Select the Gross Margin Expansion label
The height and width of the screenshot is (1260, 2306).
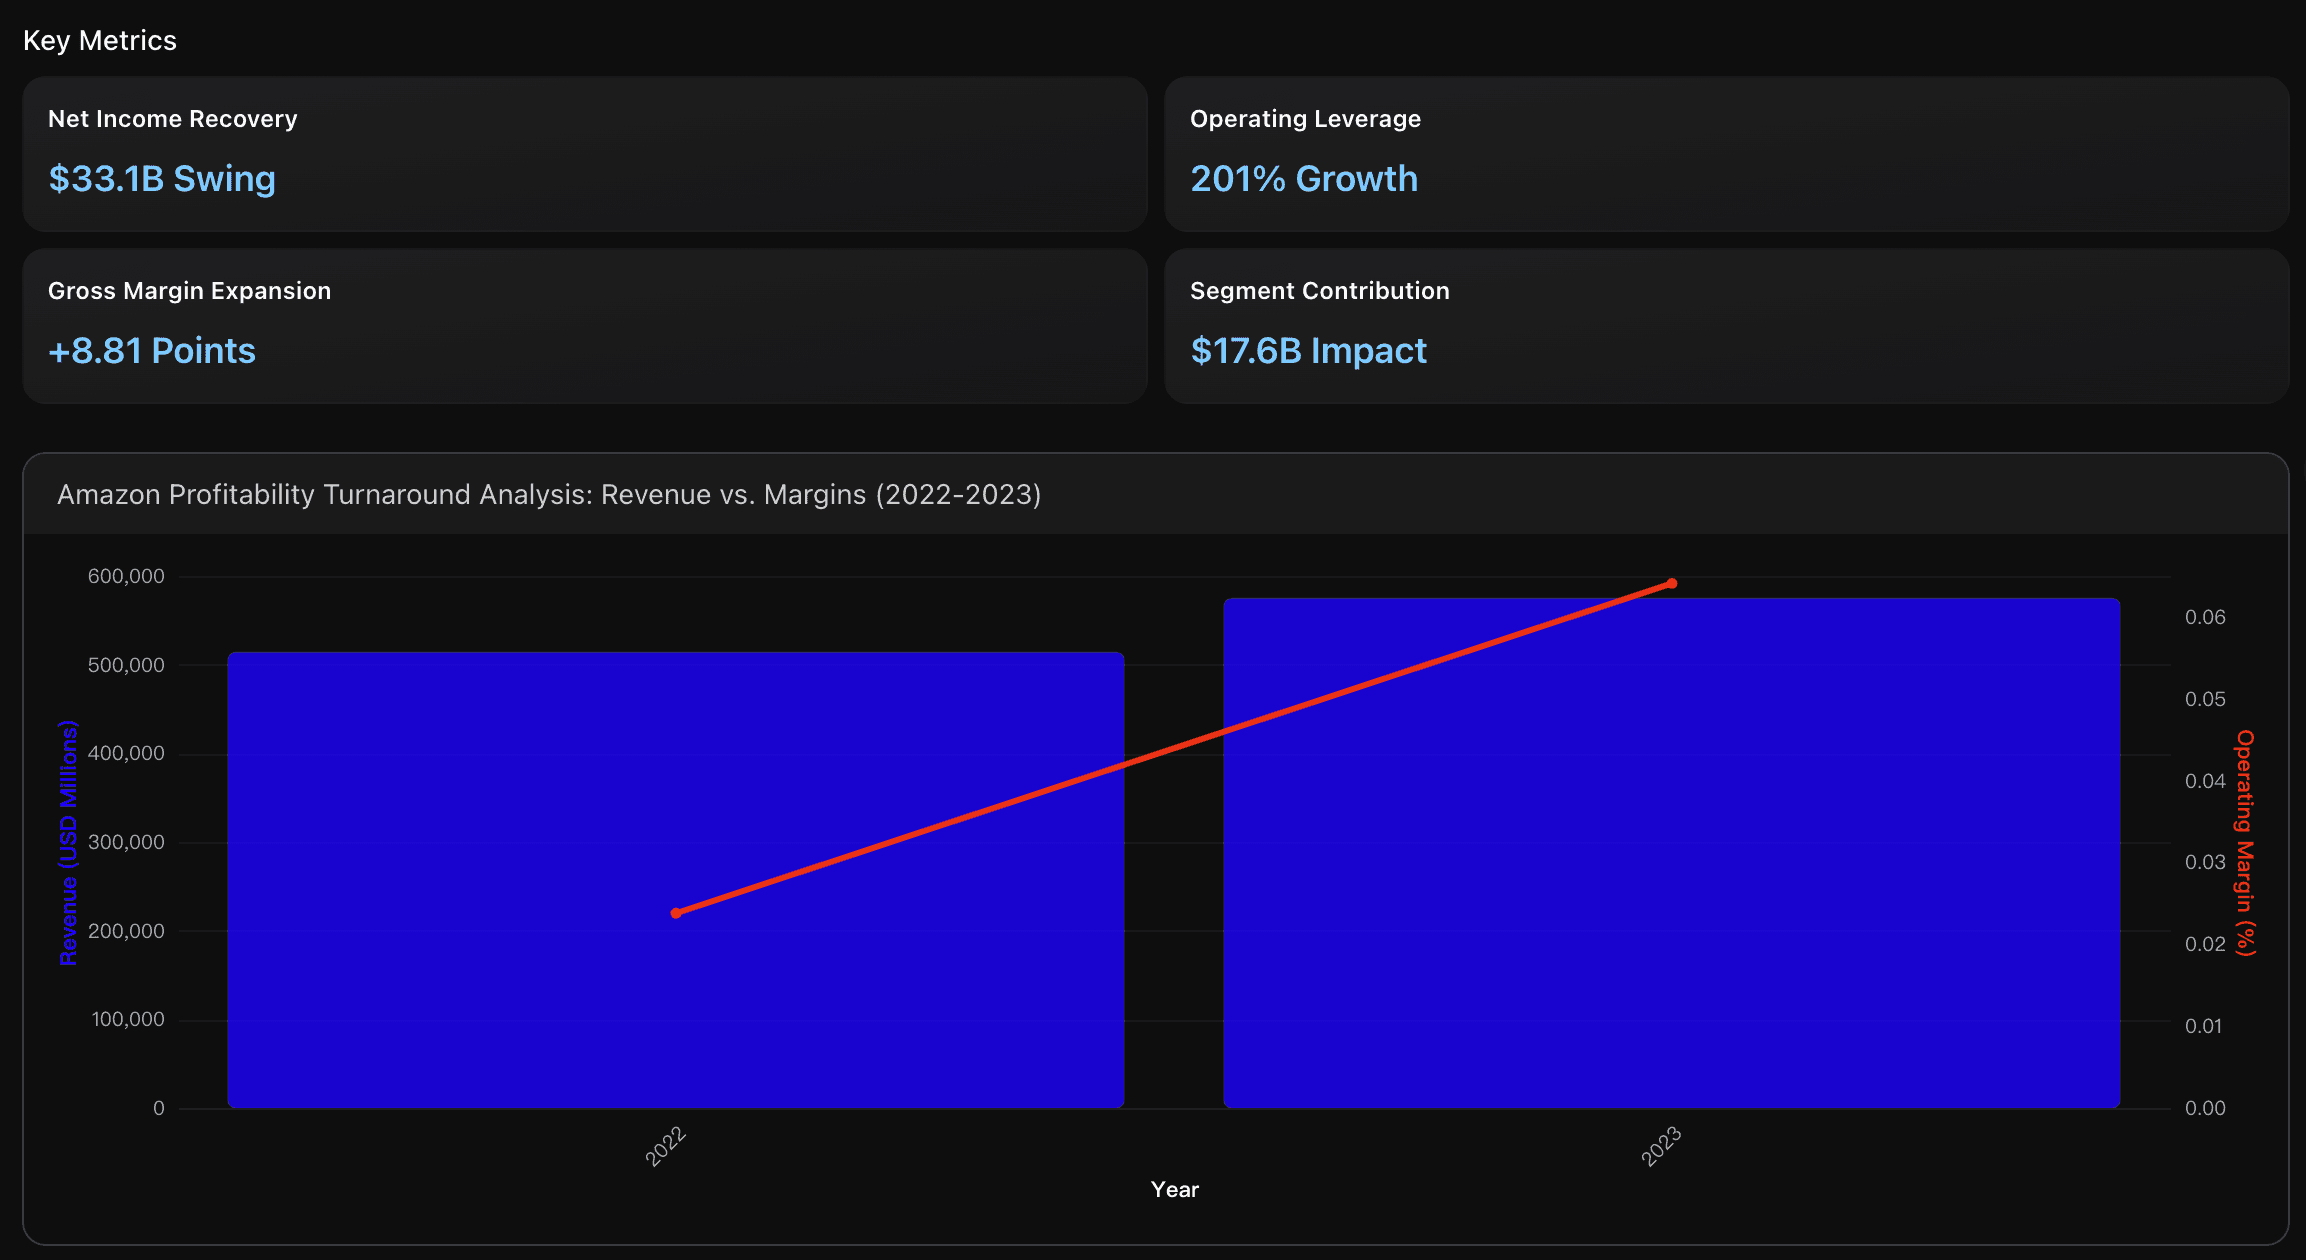coord(189,291)
